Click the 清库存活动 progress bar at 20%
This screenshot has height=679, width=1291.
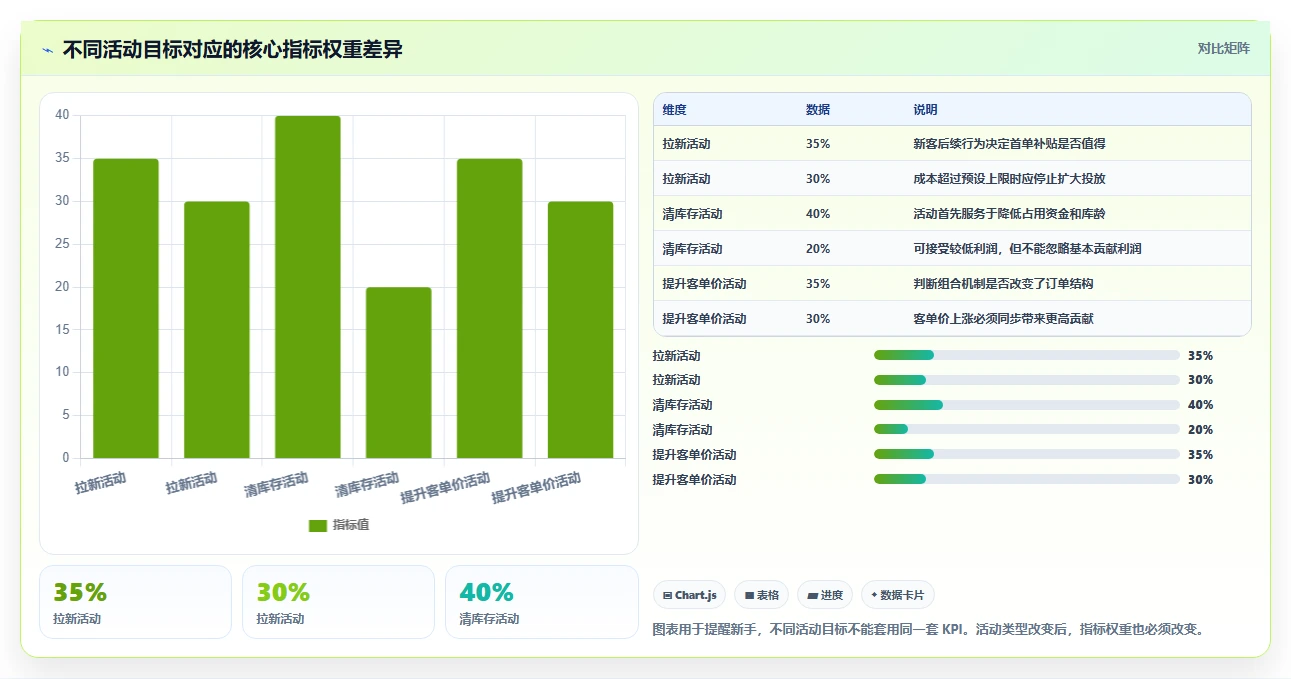tap(1027, 430)
